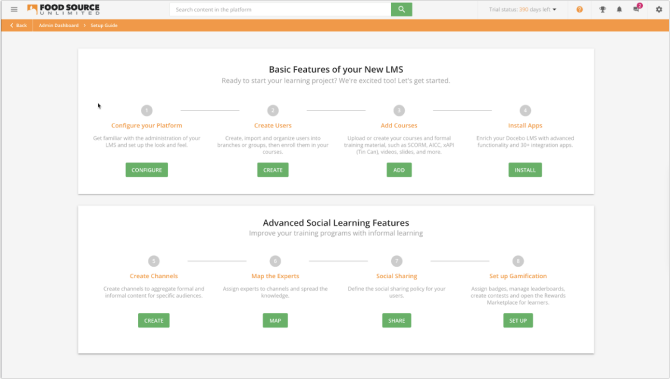Click the INSTALL apps button
The height and width of the screenshot is (379, 670).
[525, 170]
